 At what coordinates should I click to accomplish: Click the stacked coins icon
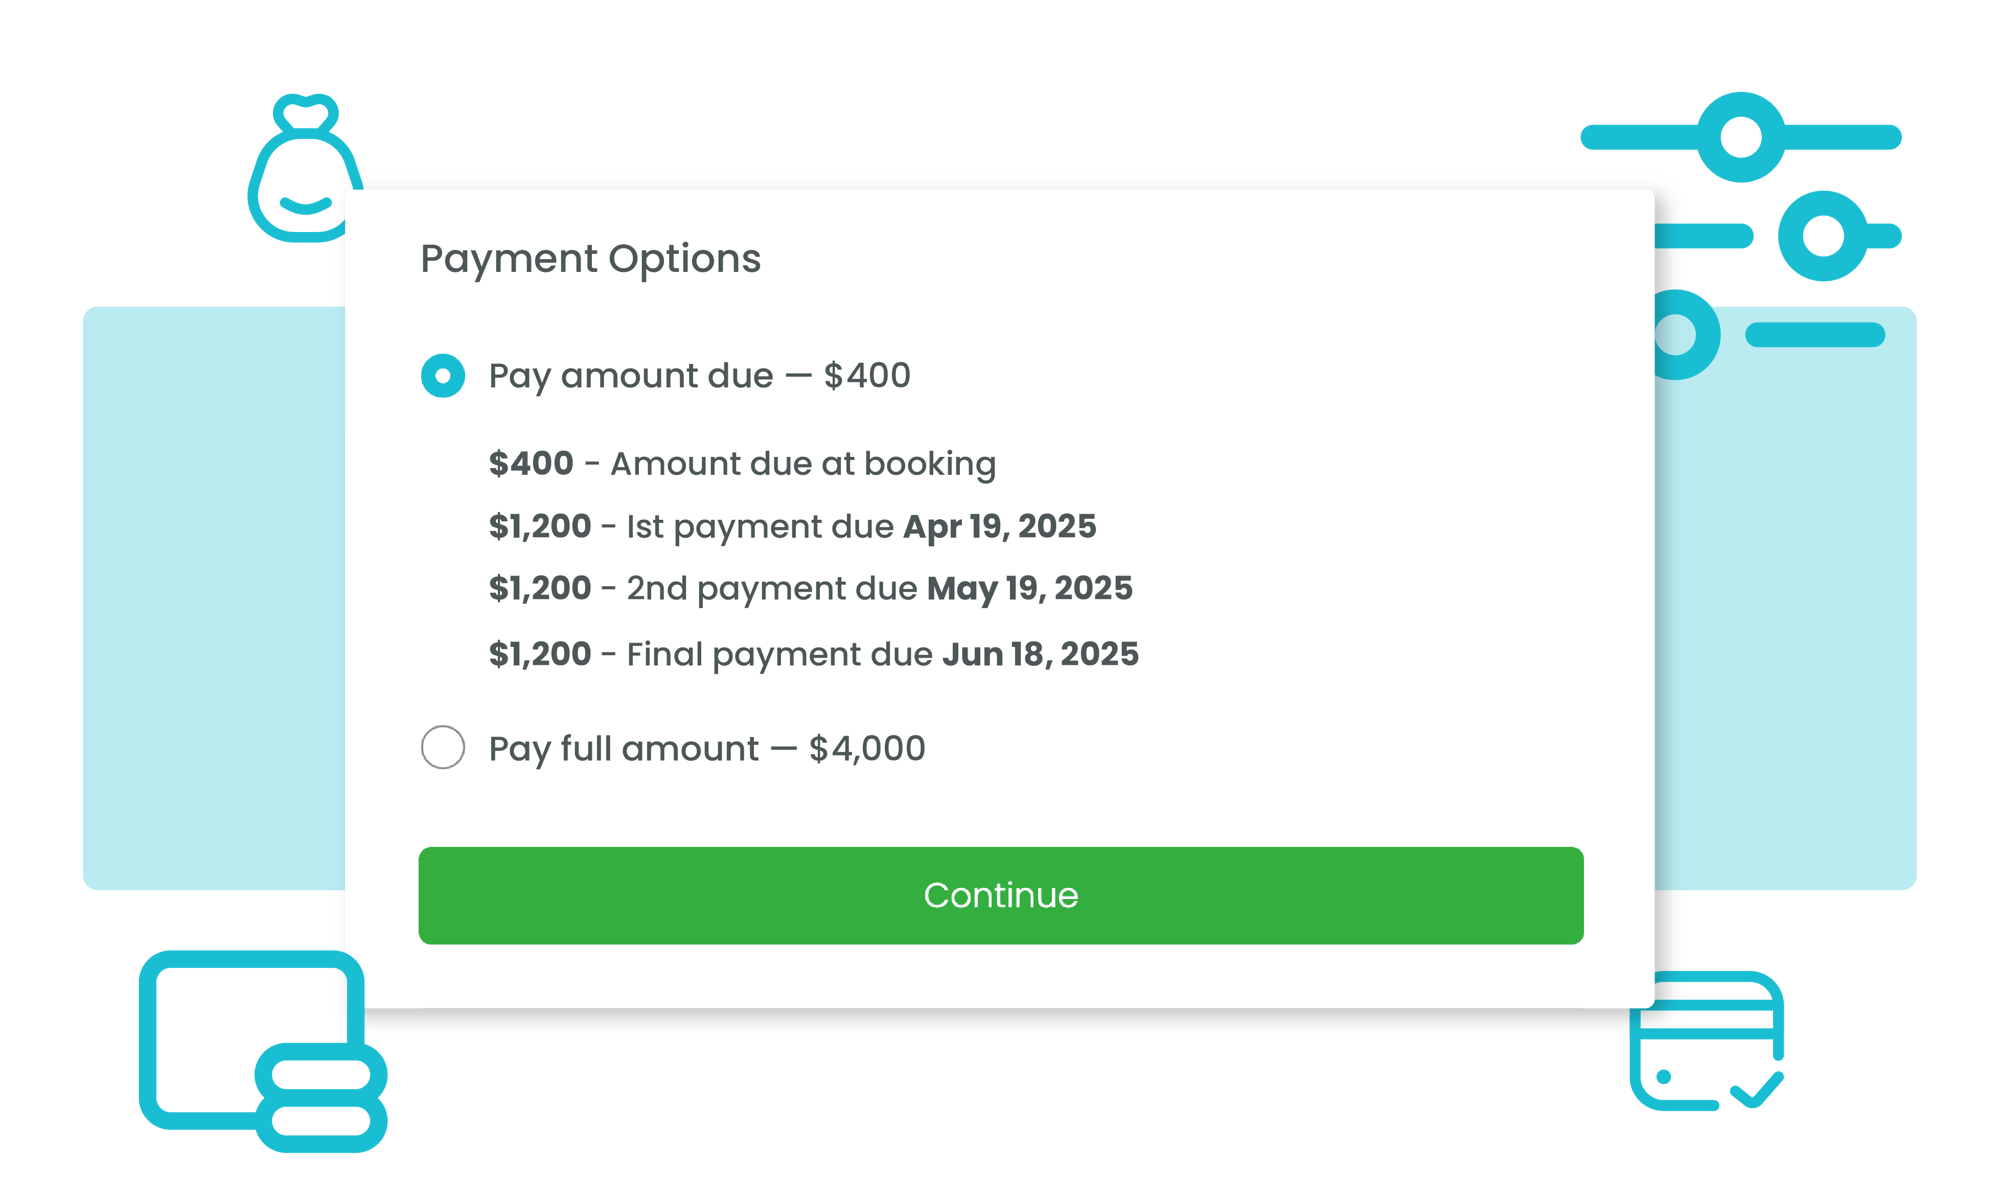[321, 1098]
